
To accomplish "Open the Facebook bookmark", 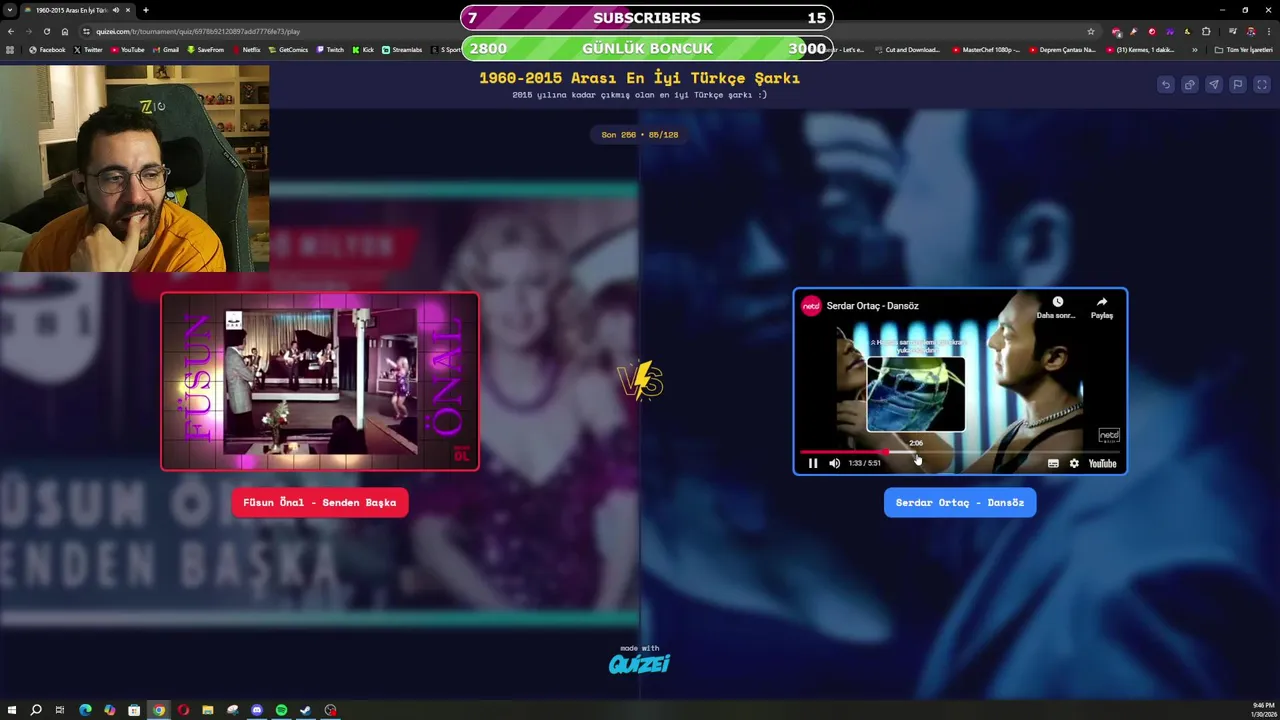I will (47, 49).
